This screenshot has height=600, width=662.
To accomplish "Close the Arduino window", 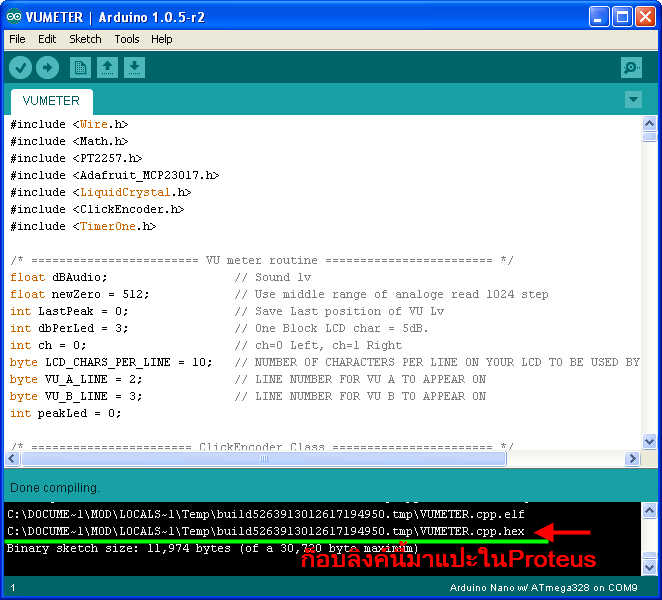I will point(646,17).
